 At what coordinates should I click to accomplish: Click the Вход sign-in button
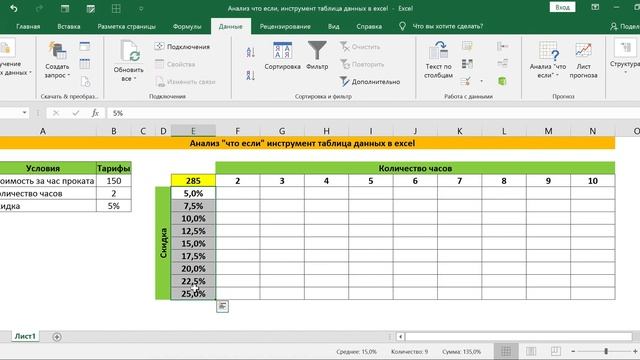[562, 7]
